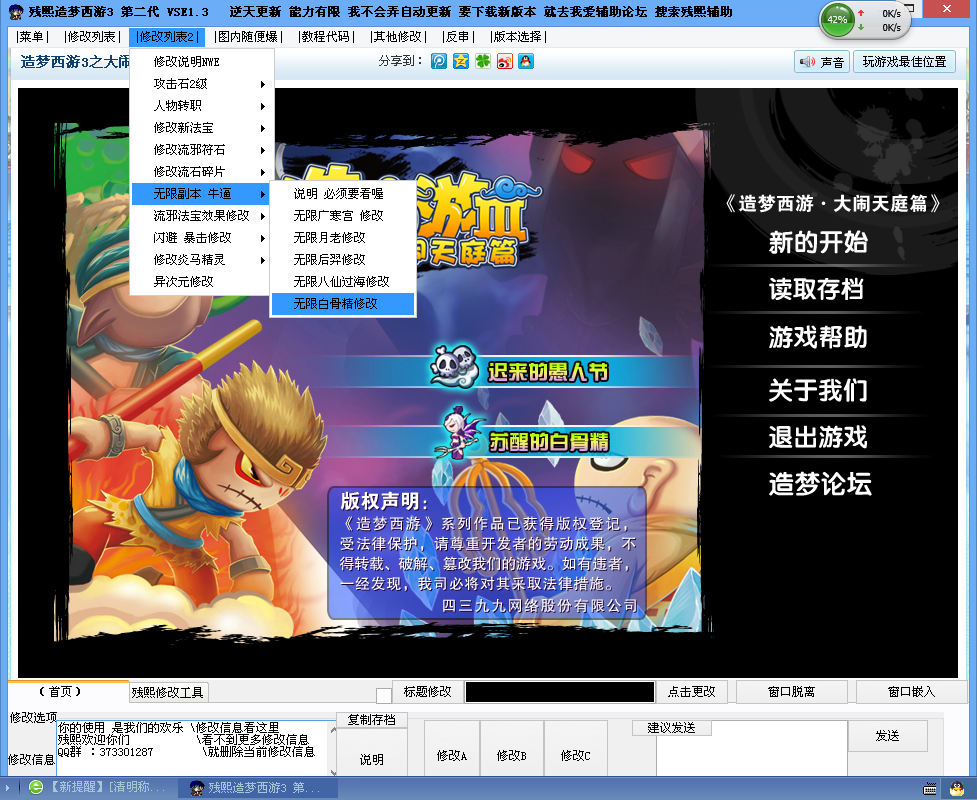Open the QQ penguin tray icon
This screenshot has width=977, height=800.
pos(956,788)
